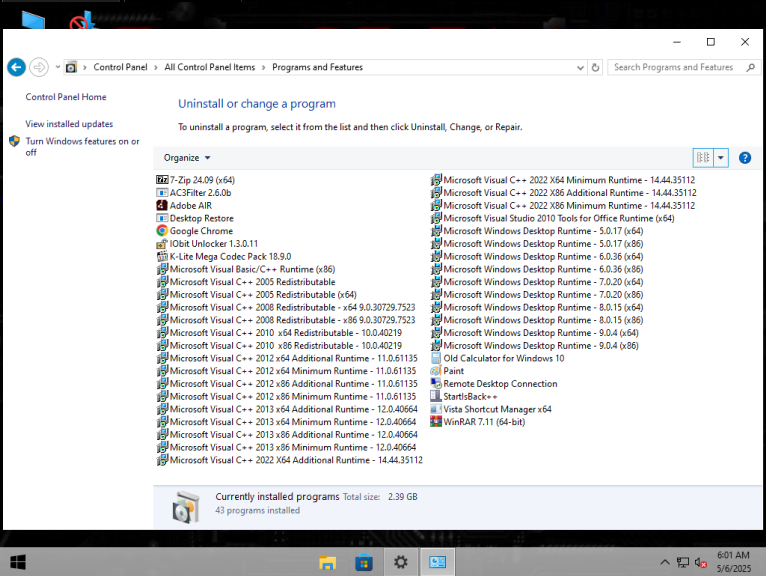This screenshot has width=766, height=576.
Task: Select Windows Desktop Runtime 9.0.4 (x64)
Action: coord(534,333)
